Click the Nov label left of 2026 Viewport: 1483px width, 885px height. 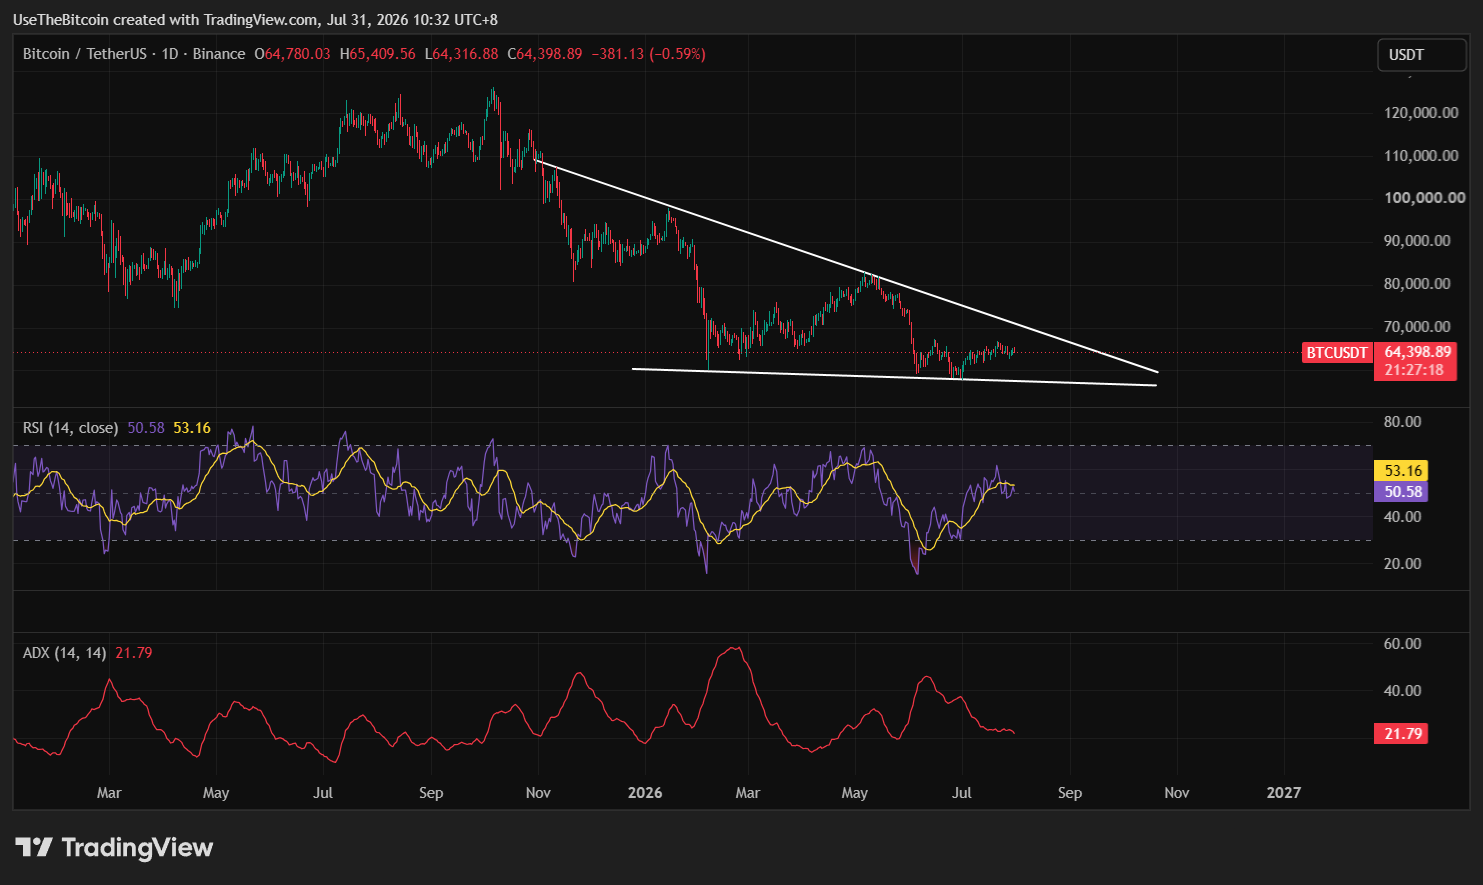[538, 793]
